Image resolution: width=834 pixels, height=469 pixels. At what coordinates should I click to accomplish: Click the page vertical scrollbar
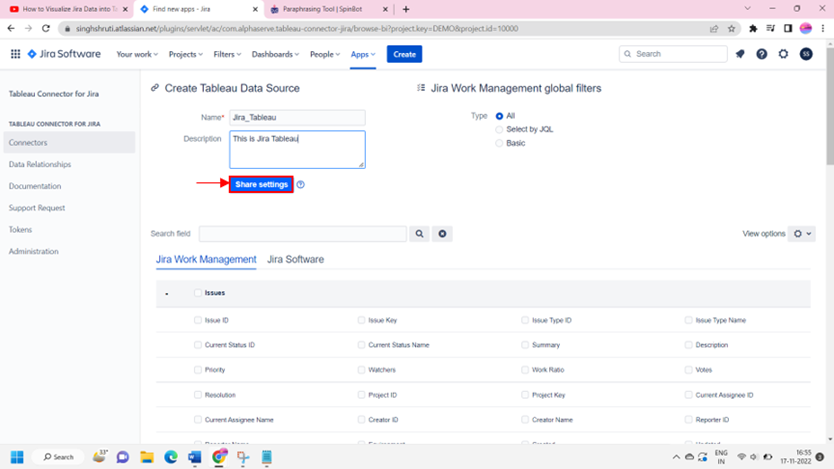pos(830,107)
